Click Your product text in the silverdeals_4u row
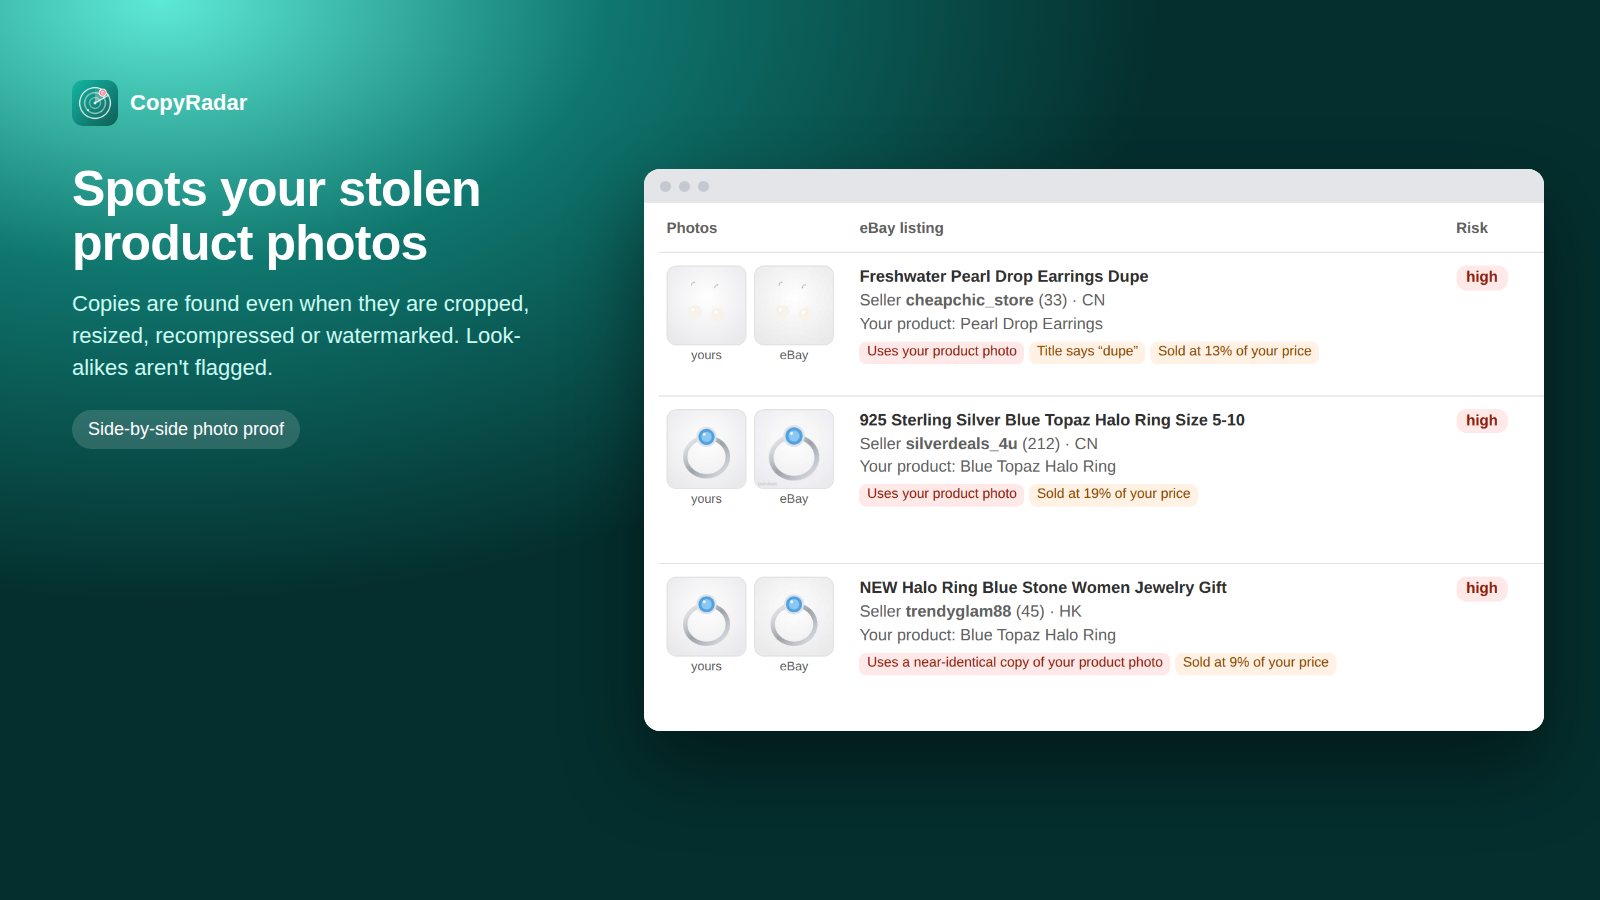 click(x=988, y=467)
